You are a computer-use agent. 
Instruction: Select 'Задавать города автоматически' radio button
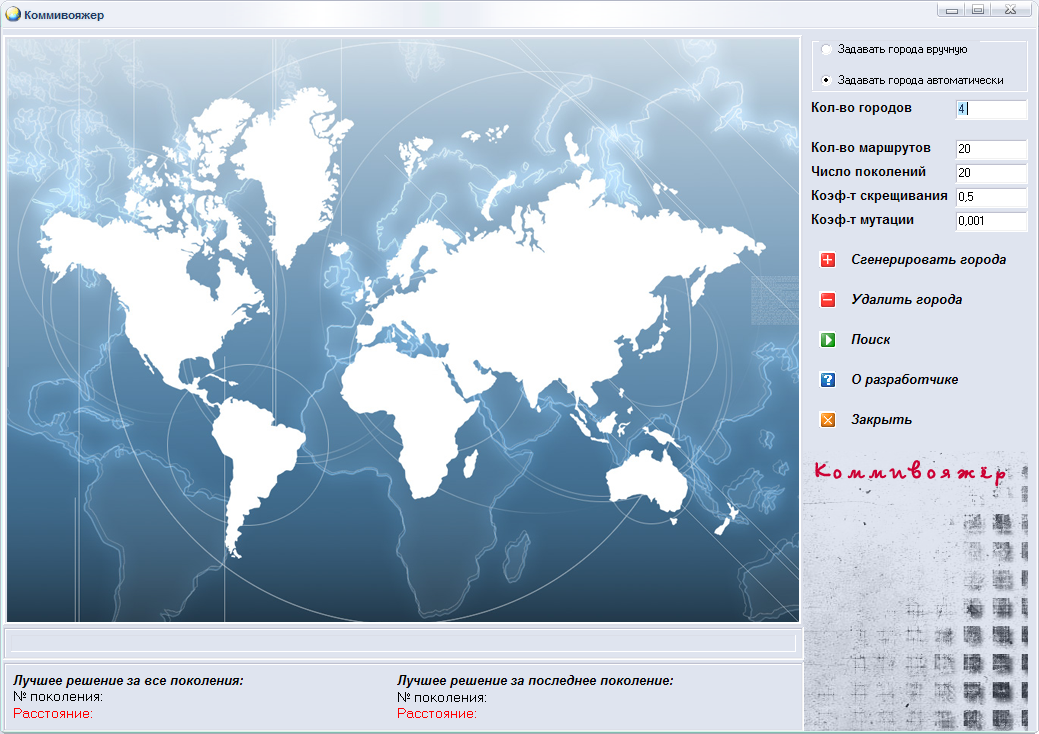(826, 80)
